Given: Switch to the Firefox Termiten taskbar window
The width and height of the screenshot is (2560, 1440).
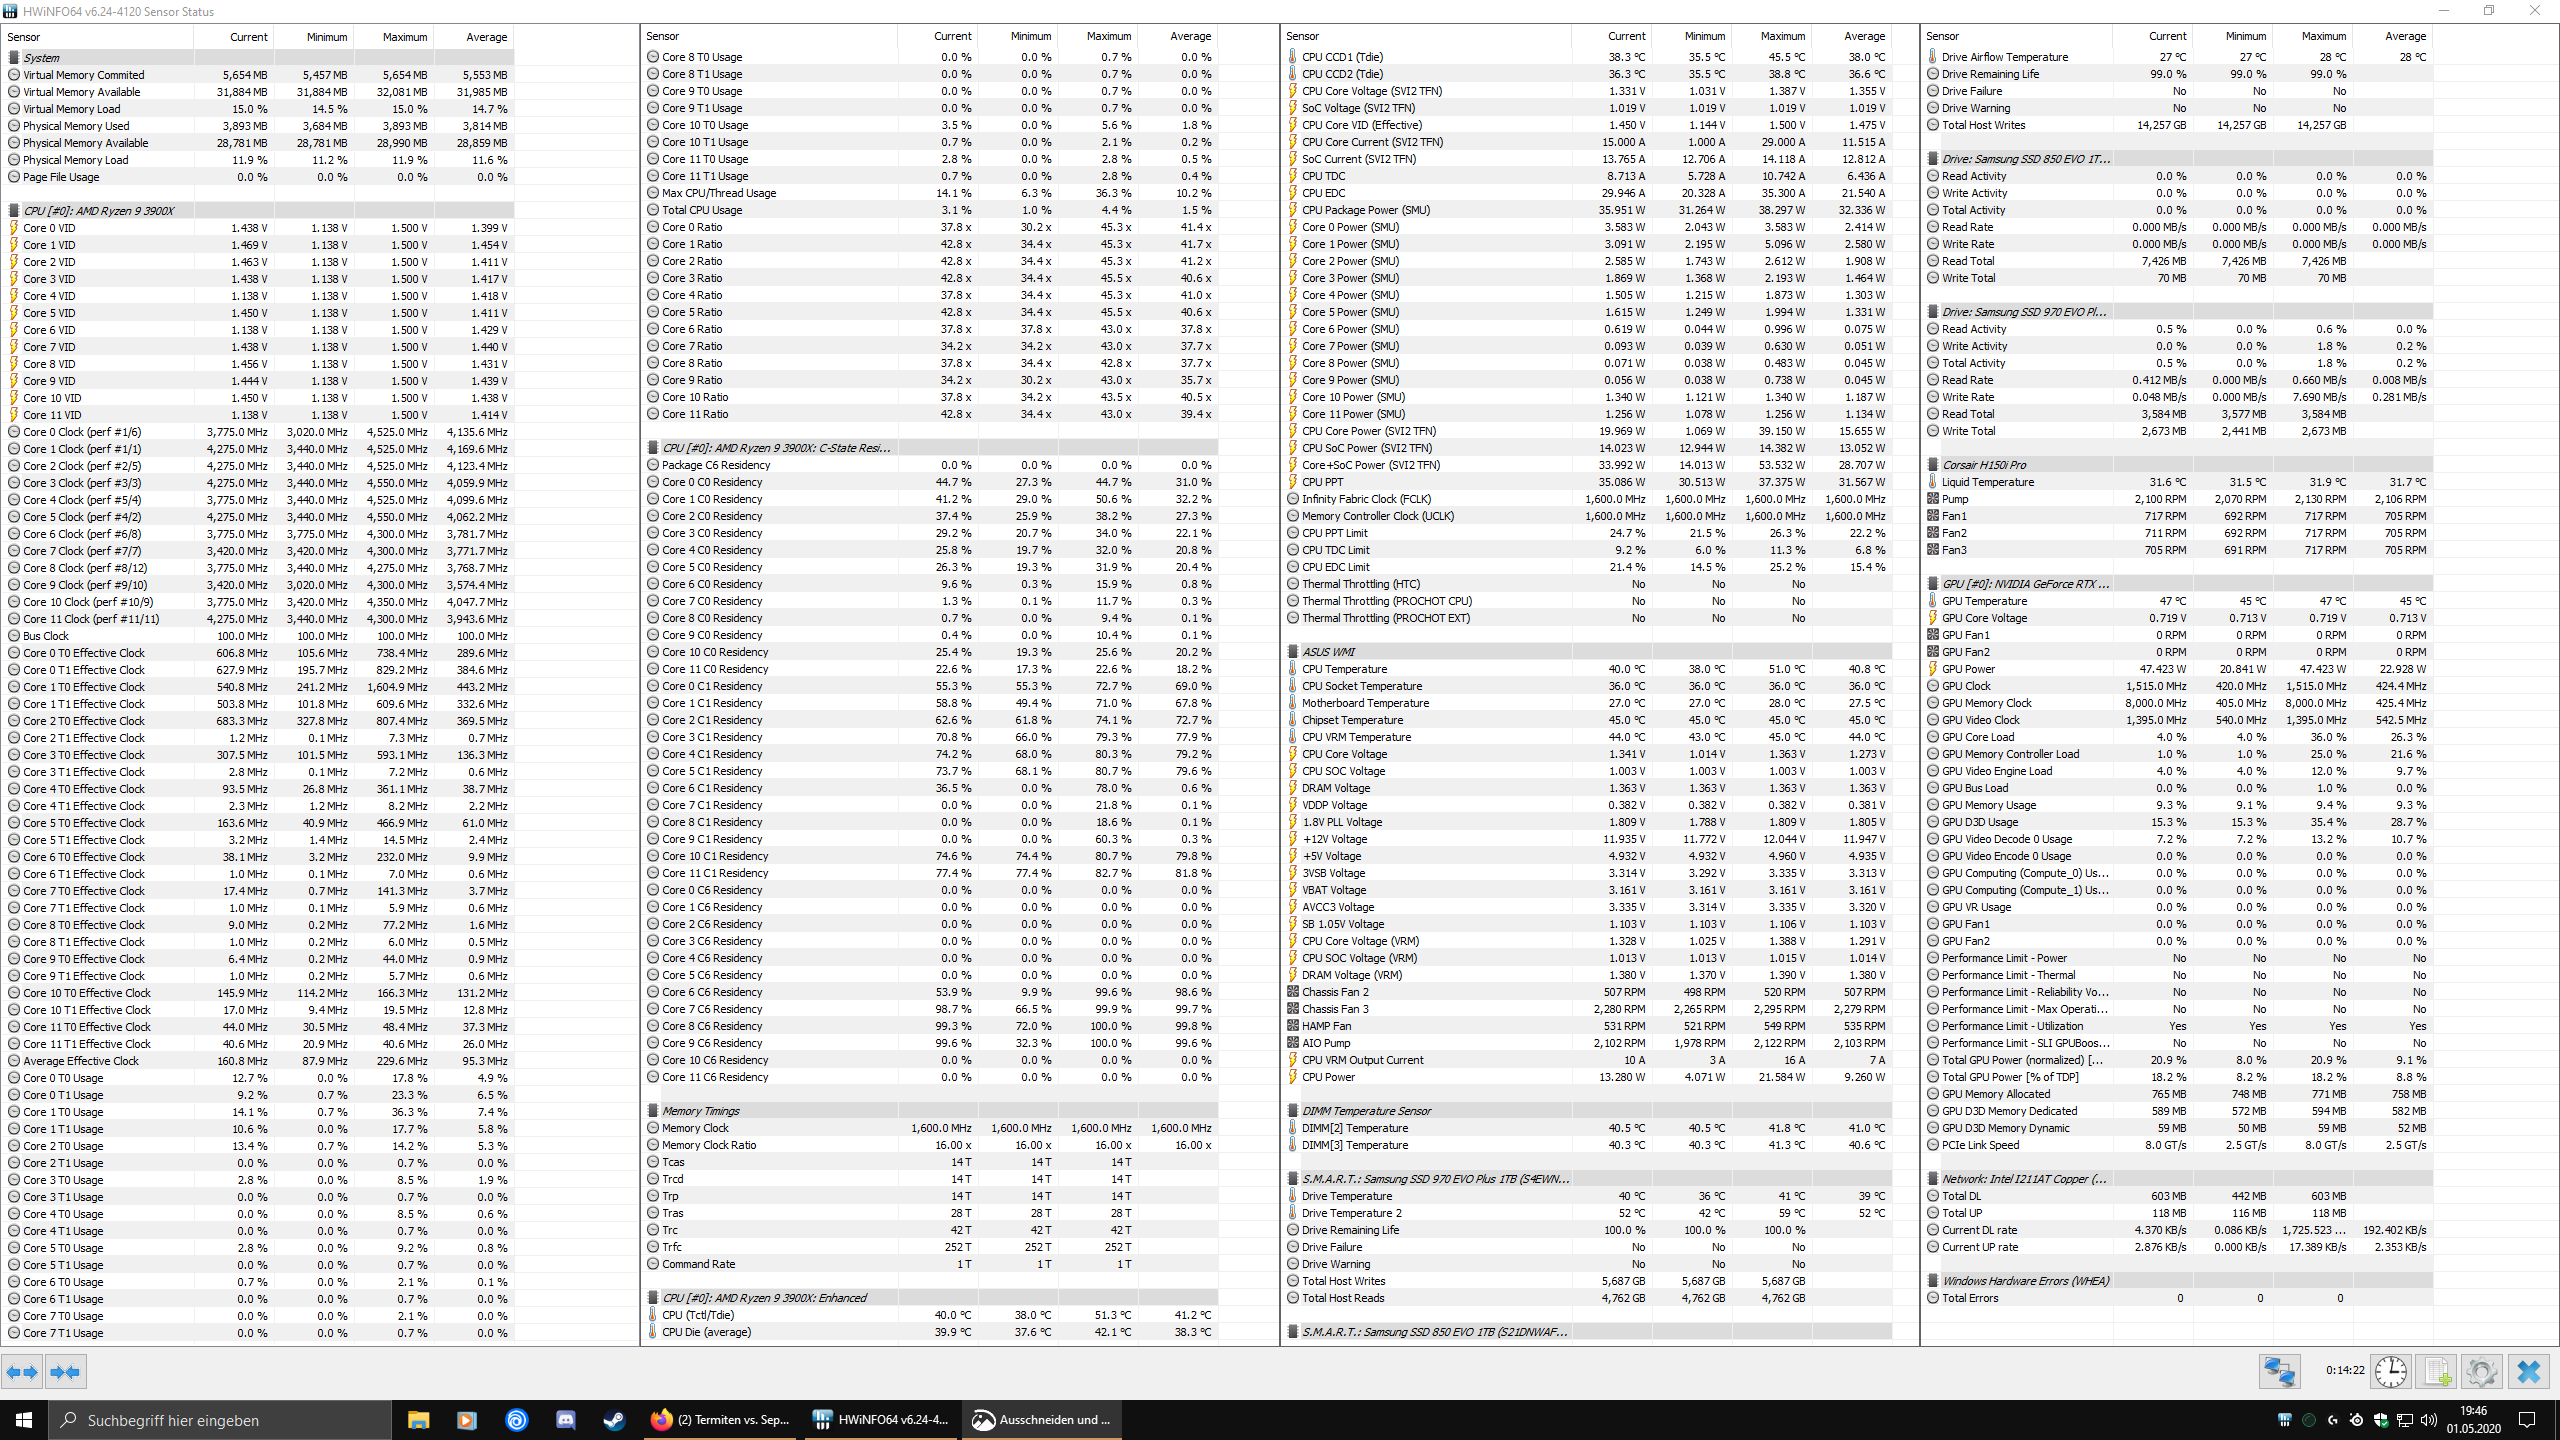Looking at the screenshot, I should [722, 1420].
